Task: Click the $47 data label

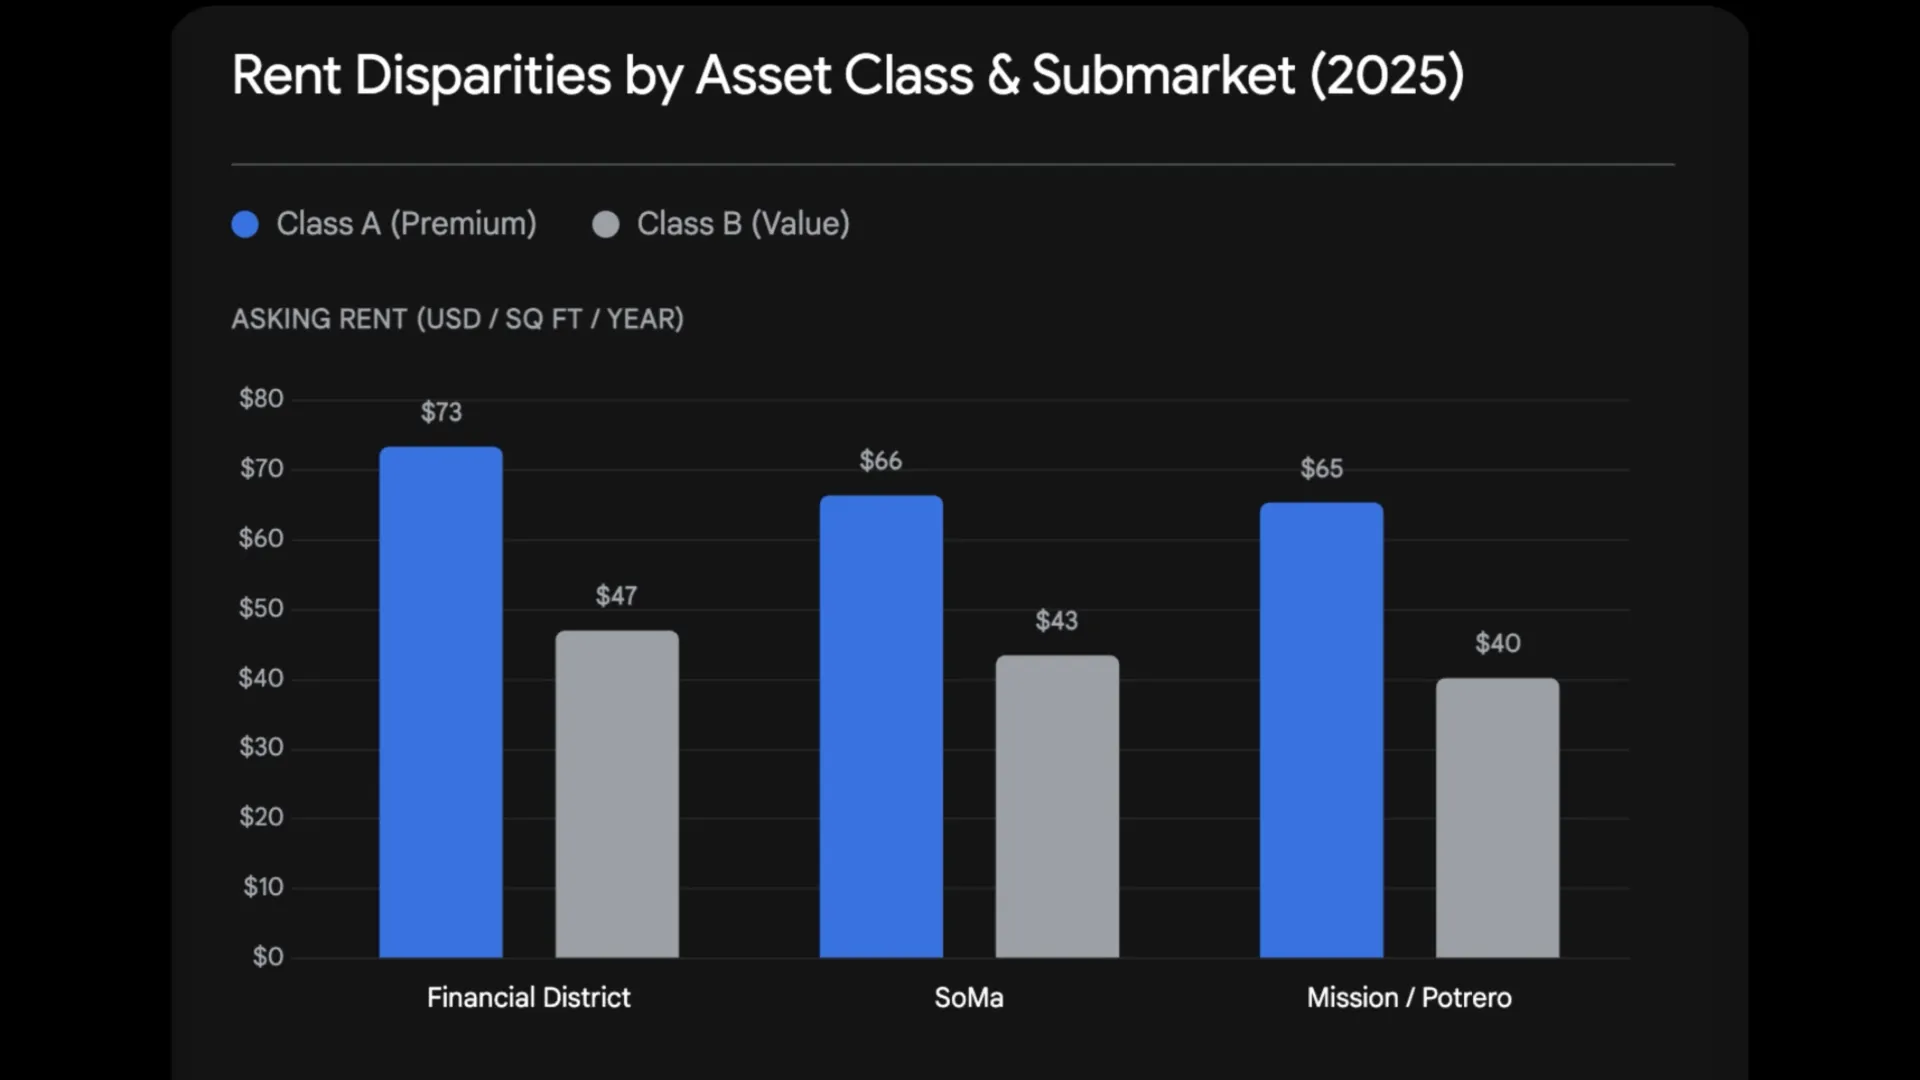Action: tap(616, 596)
